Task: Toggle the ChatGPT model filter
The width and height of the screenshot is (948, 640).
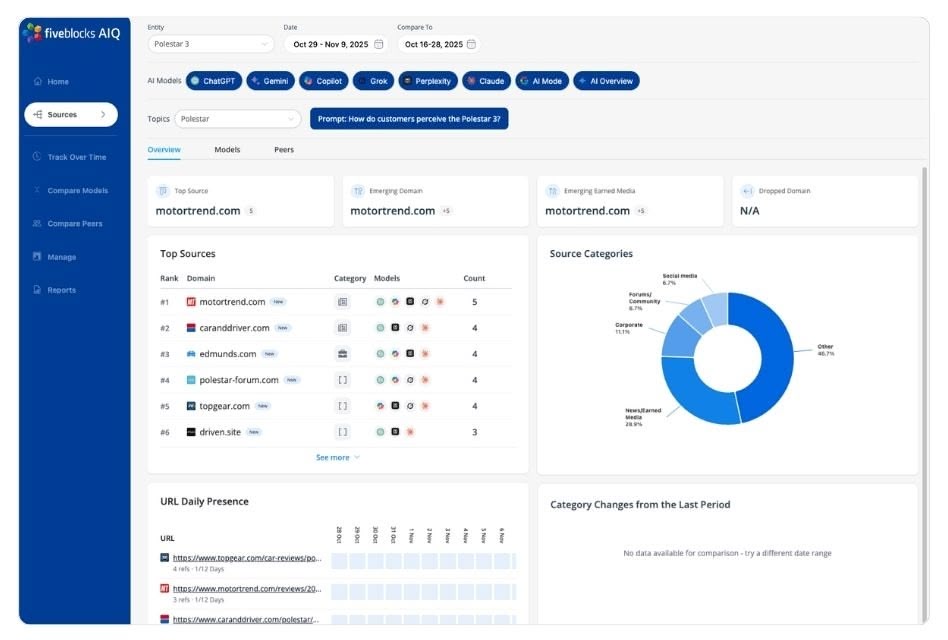Action: point(213,81)
